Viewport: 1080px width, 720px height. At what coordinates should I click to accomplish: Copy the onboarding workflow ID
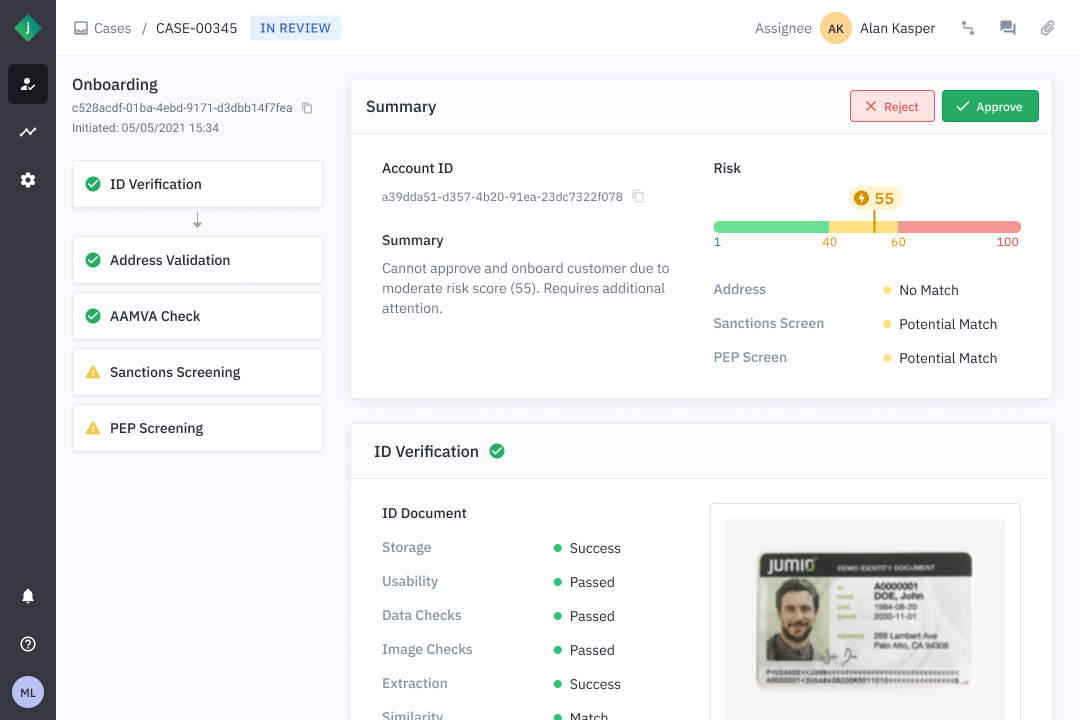307,108
